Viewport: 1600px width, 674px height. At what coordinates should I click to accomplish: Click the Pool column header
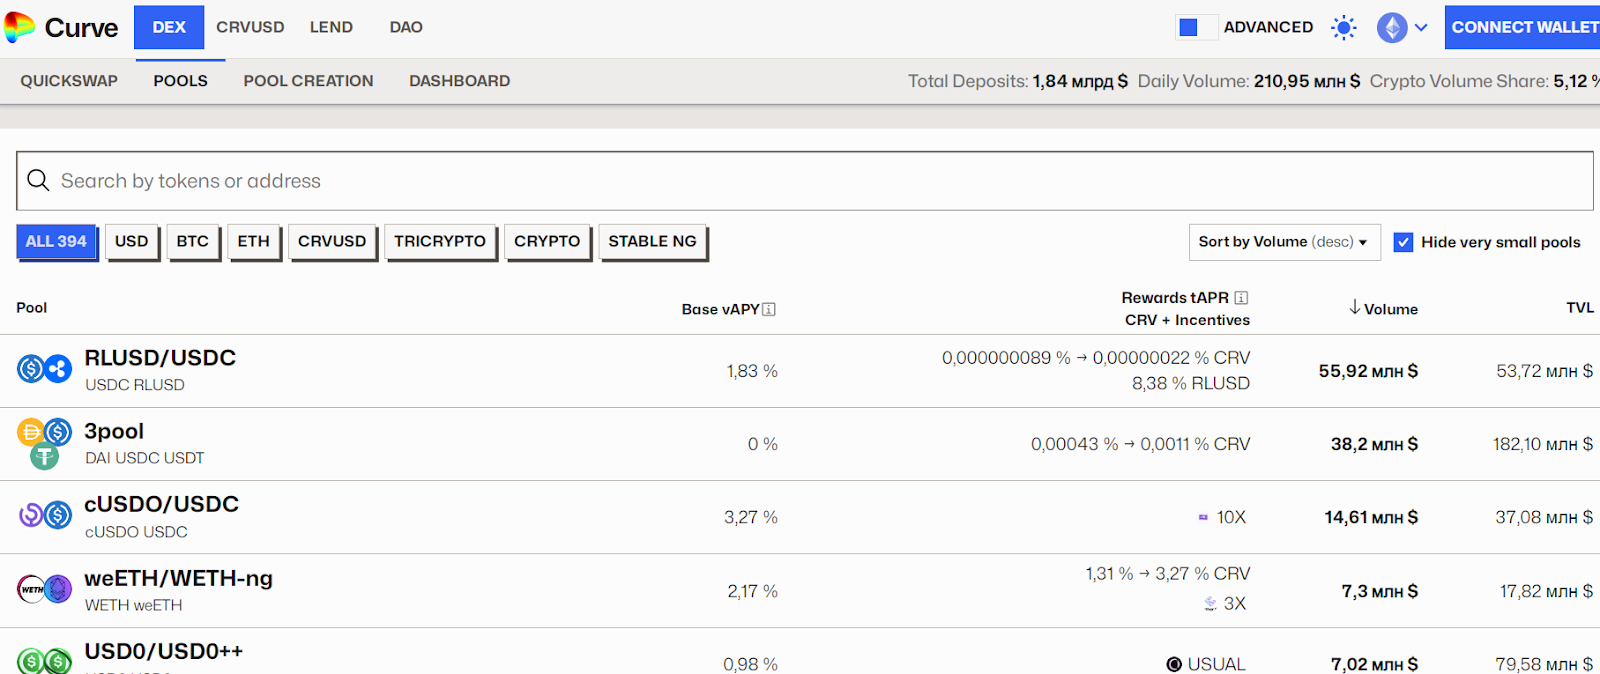(32, 308)
